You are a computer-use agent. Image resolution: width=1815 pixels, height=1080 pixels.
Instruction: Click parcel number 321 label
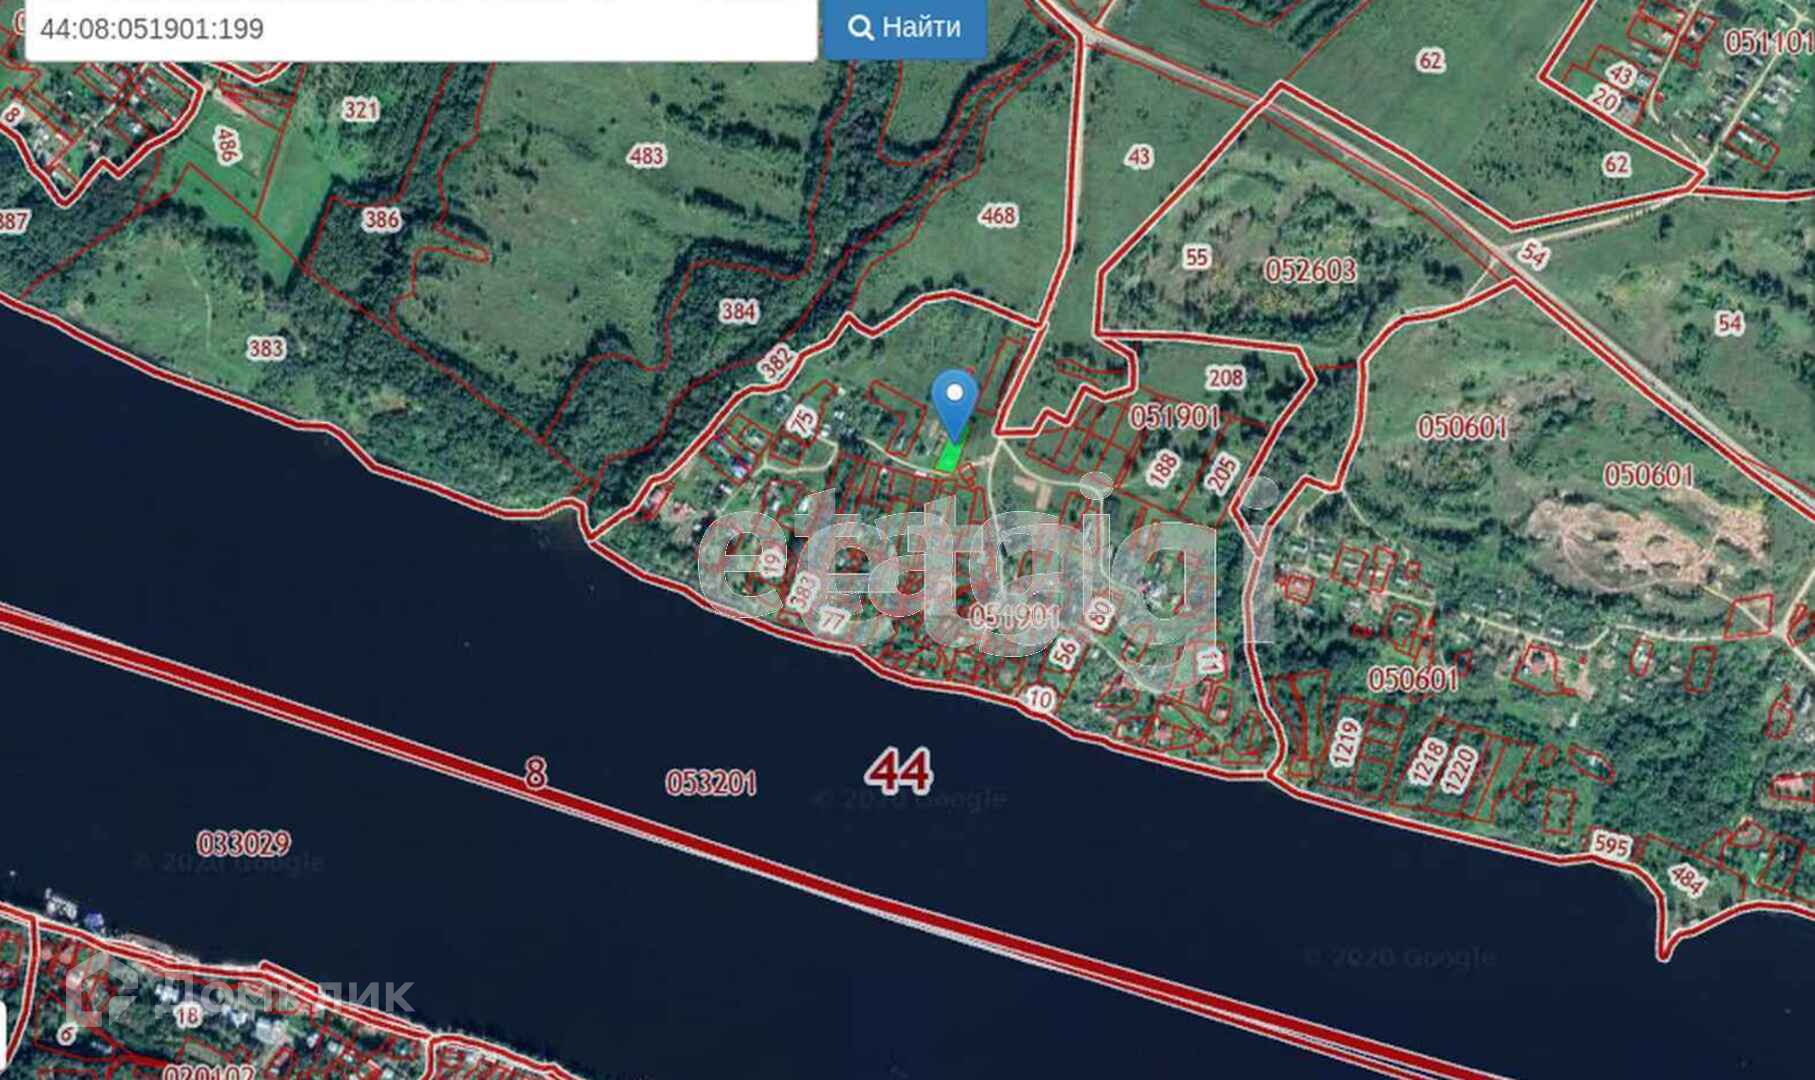click(x=360, y=109)
